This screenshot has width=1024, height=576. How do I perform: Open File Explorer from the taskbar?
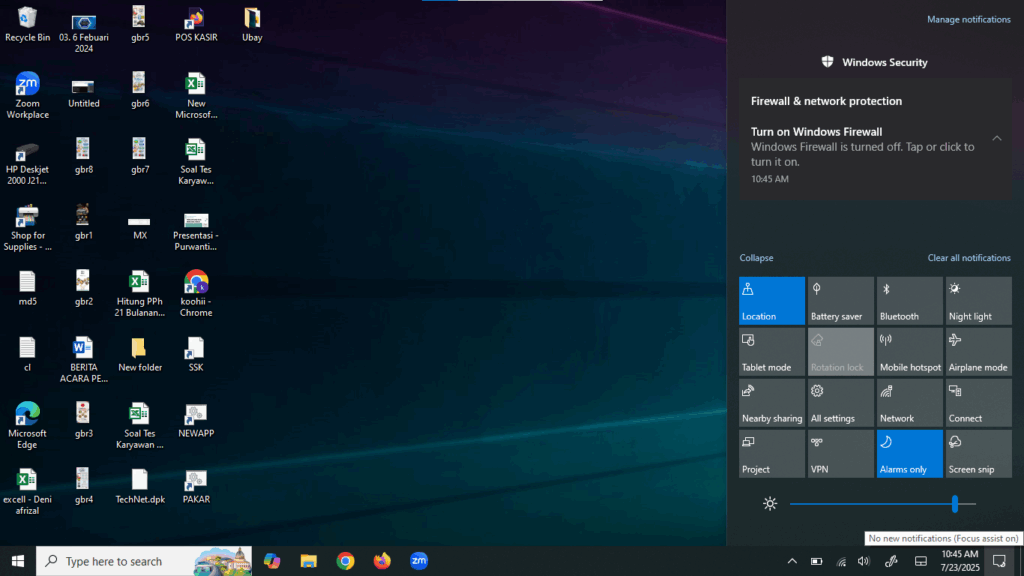click(x=308, y=561)
